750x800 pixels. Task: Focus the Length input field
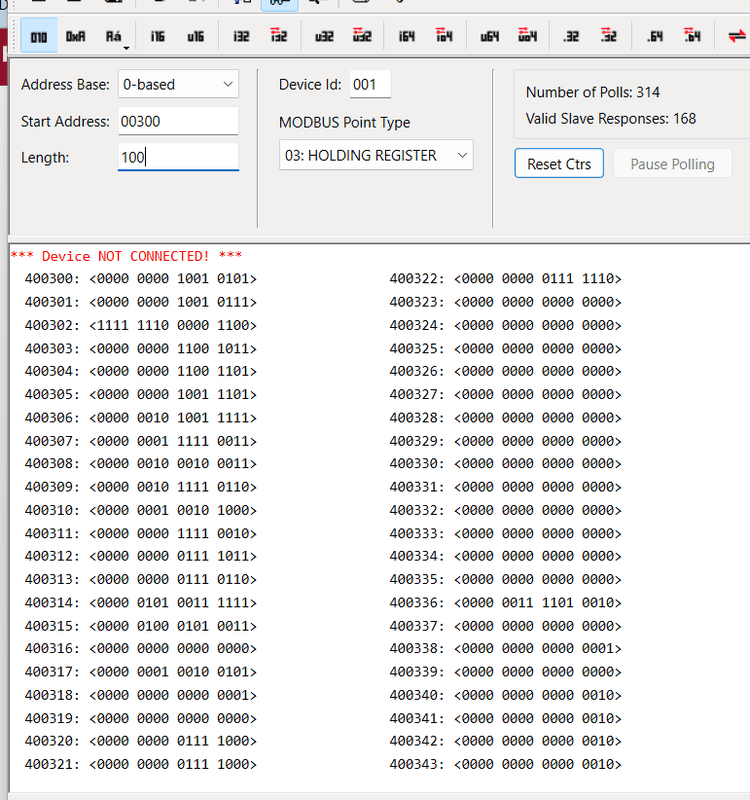click(178, 157)
